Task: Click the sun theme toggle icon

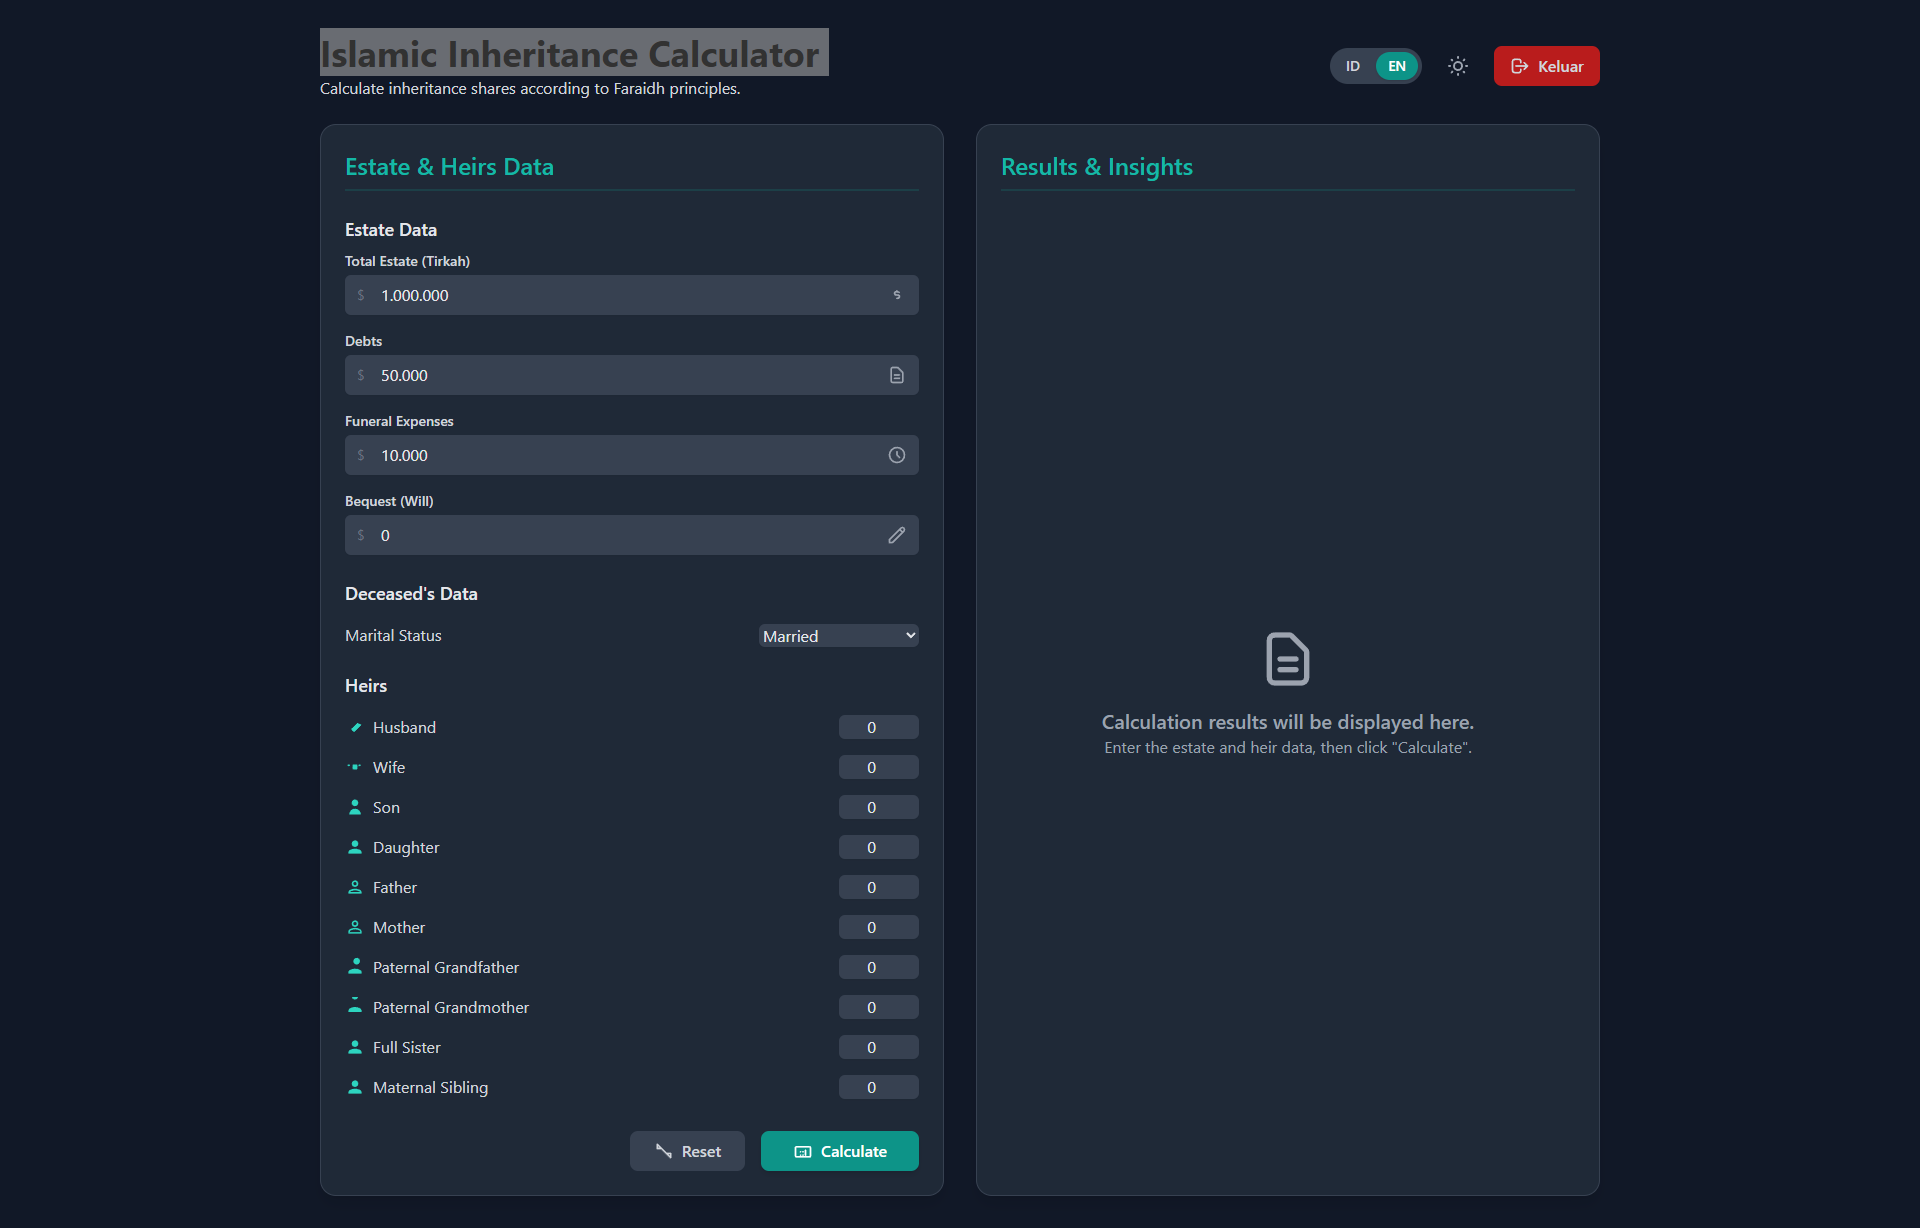Action: (1457, 66)
